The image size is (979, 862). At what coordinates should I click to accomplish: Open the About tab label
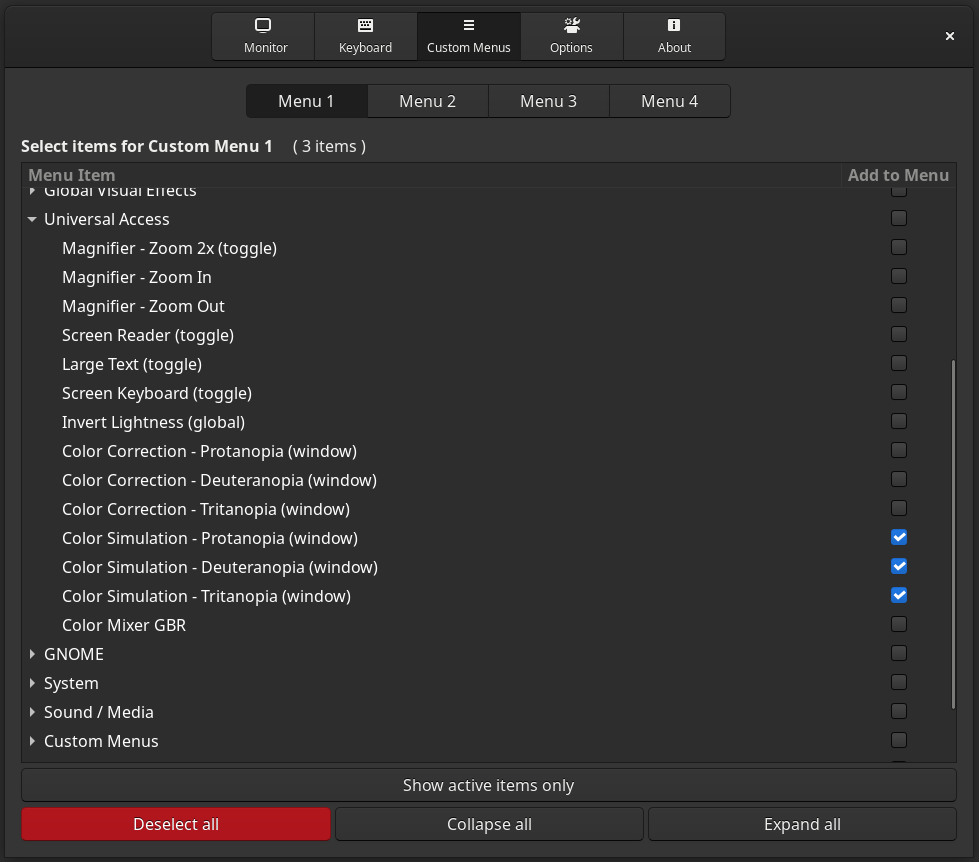click(674, 48)
